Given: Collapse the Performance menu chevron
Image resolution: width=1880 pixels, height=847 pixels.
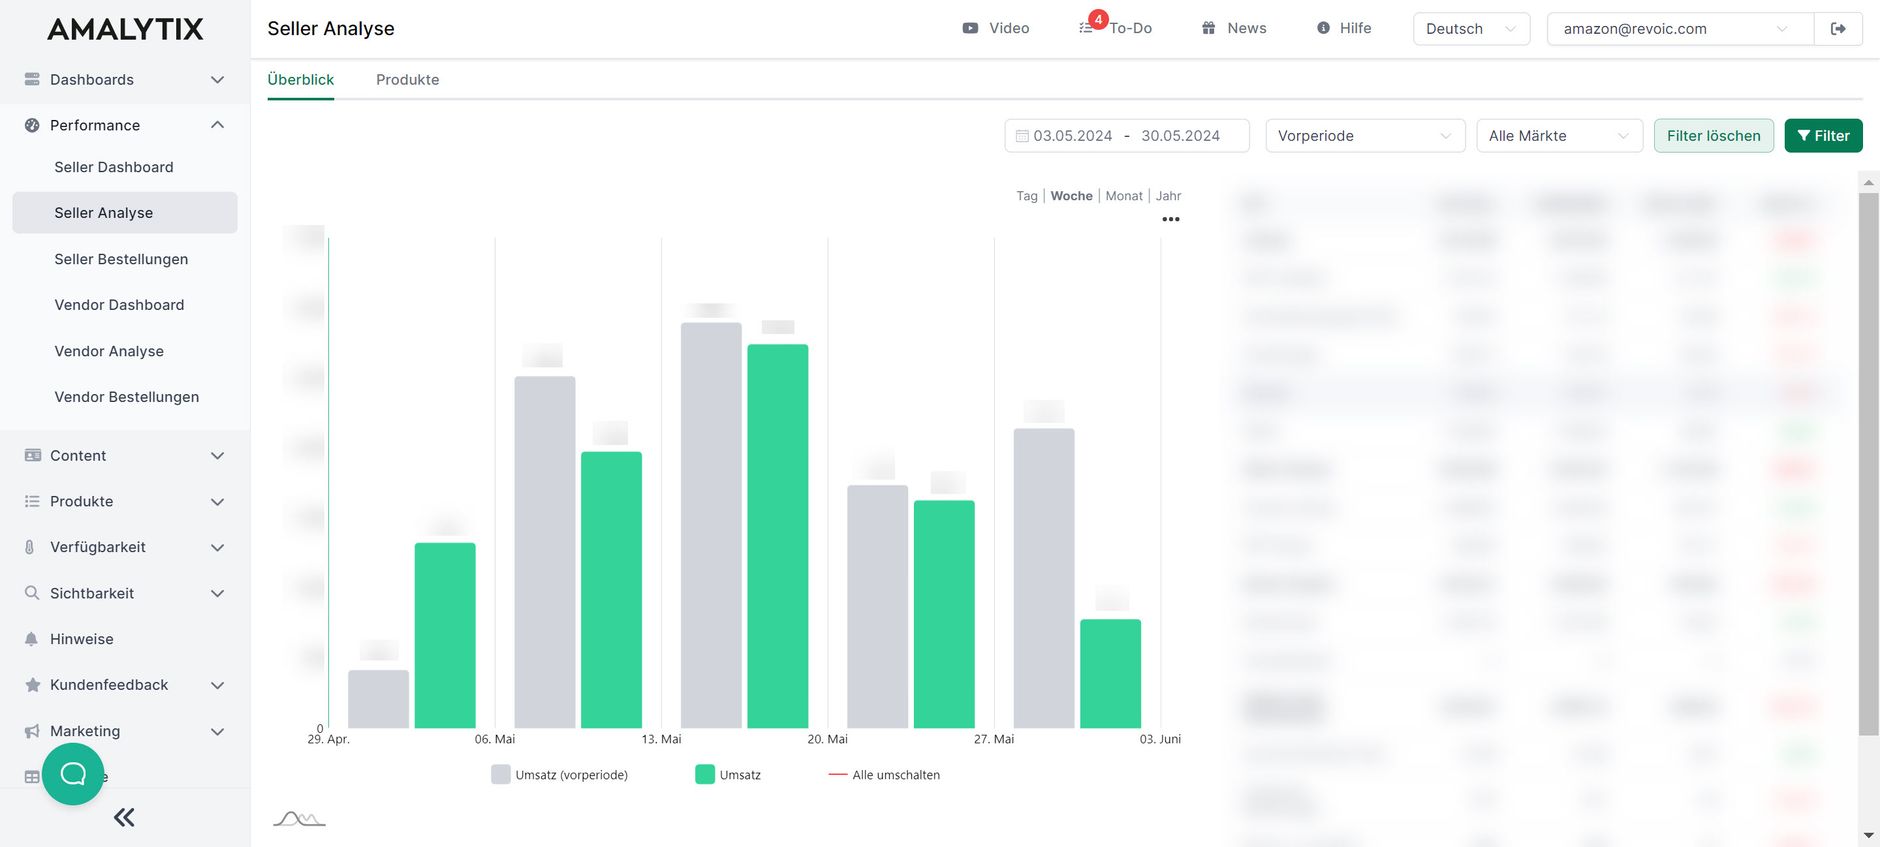Looking at the screenshot, I should coord(217,125).
